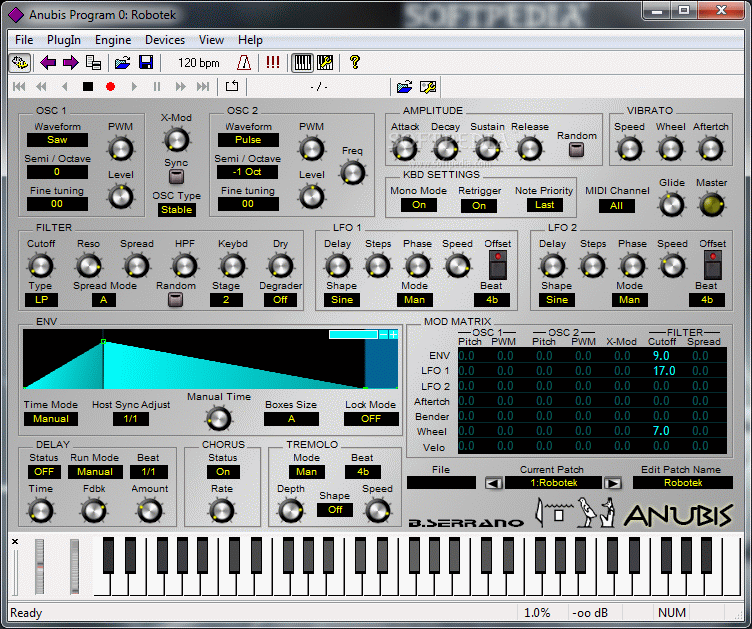Toggle the metronome icon
Viewport: 752px width, 629px height.
click(244, 63)
